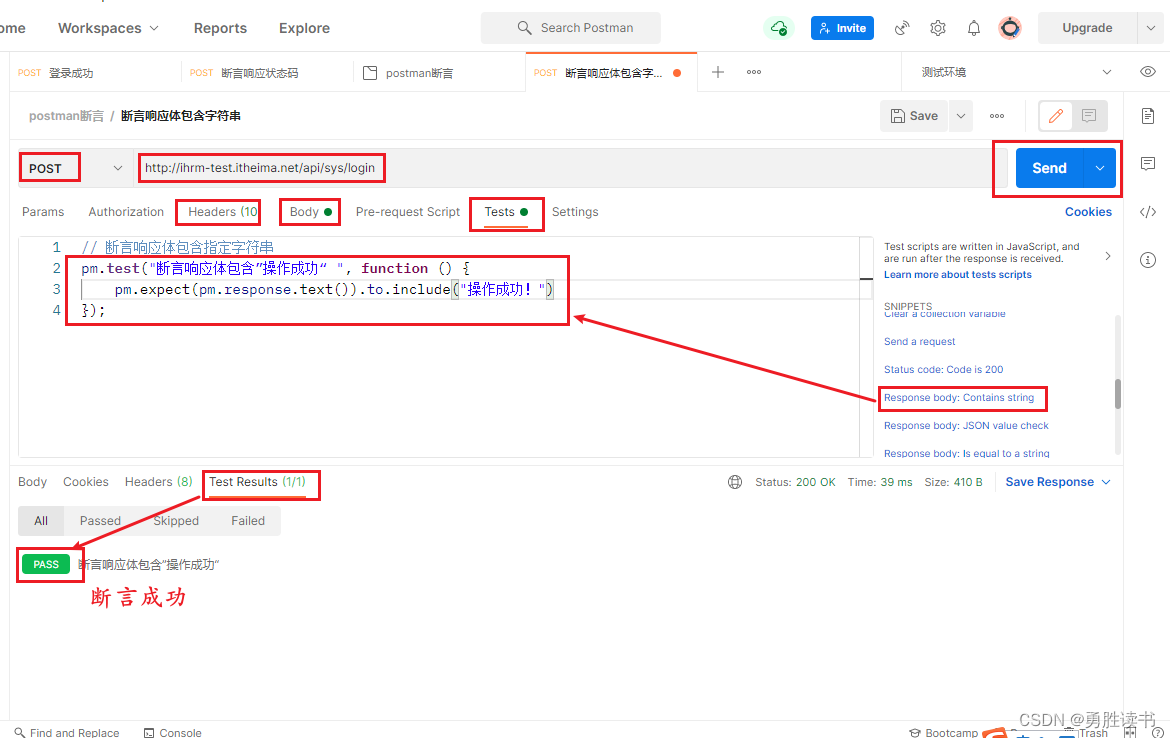Screen dimensions: 1170x738
Task: Expand the Upgrade dropdown arrow
Action: tap(1150, 28)
